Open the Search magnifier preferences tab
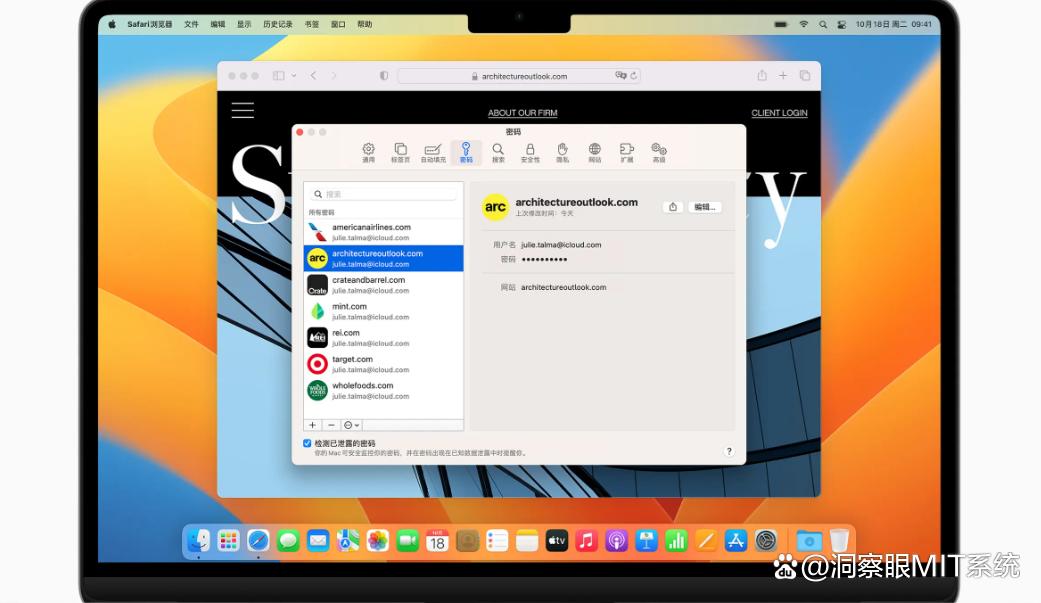The width and height of the screenshot is (1041, 603). tap(498, 153)
